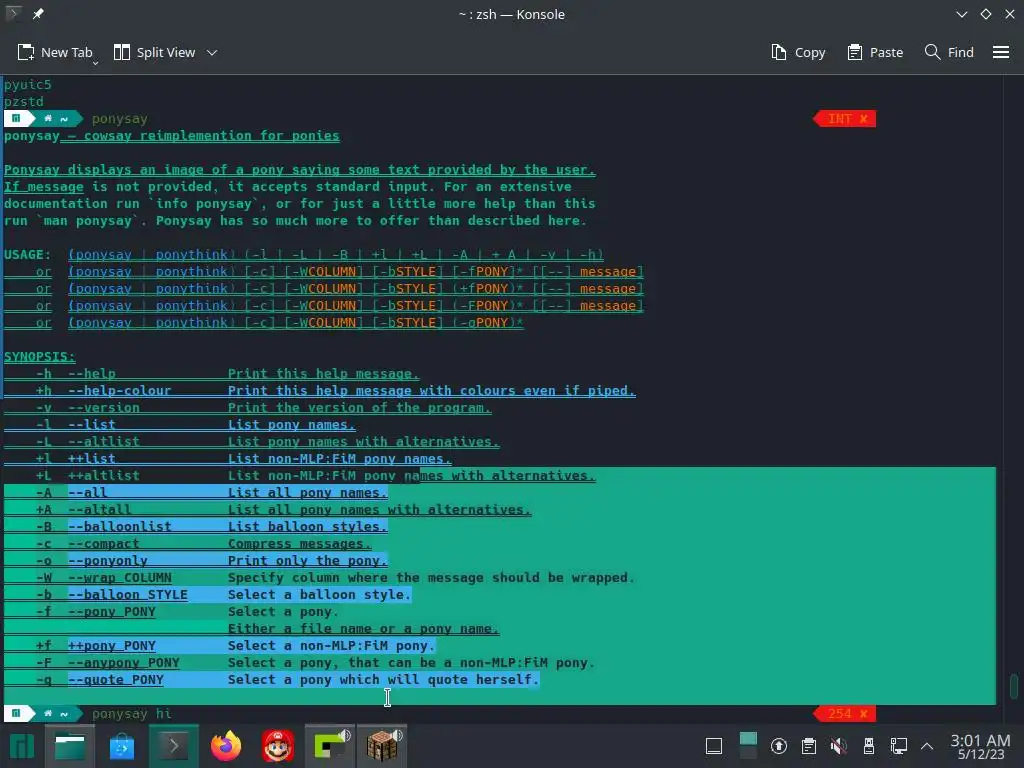Click the '++pony PONY' option text
Image resolution: width=1024 pixels, height=768 pixels.
pos(112,645)
